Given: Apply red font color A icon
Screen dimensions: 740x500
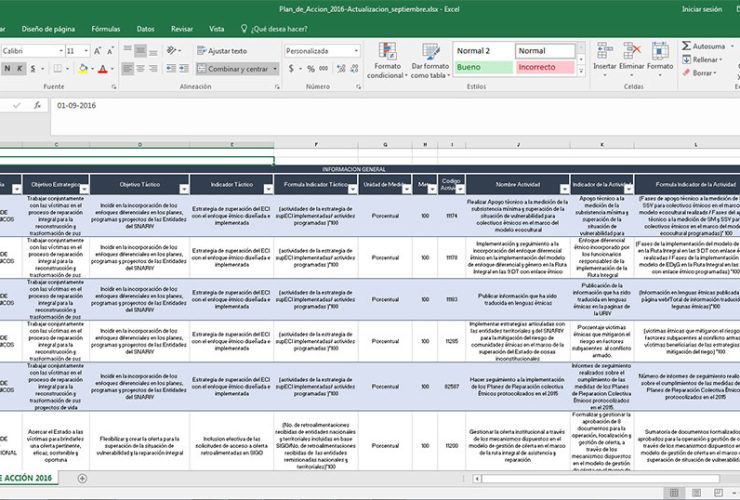Looking at the screenshot, I should (102, 69).
